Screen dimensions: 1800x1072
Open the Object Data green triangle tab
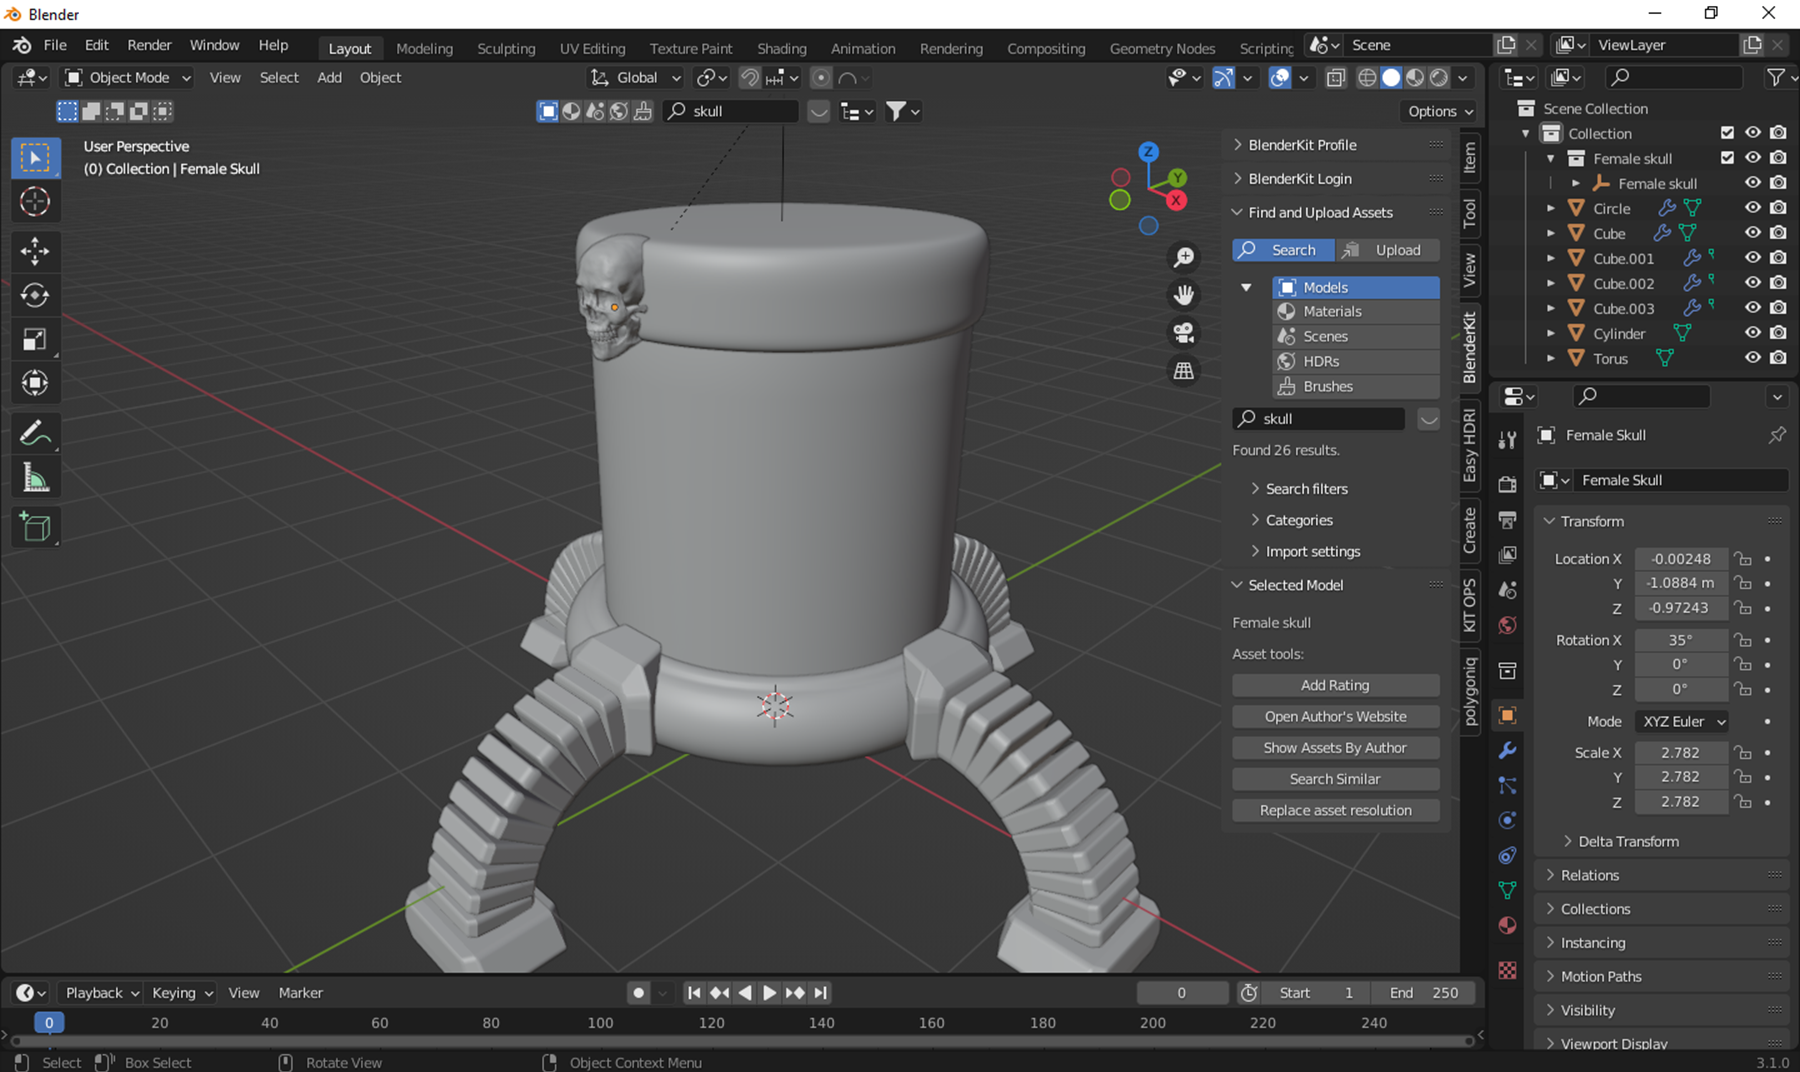1507,890
